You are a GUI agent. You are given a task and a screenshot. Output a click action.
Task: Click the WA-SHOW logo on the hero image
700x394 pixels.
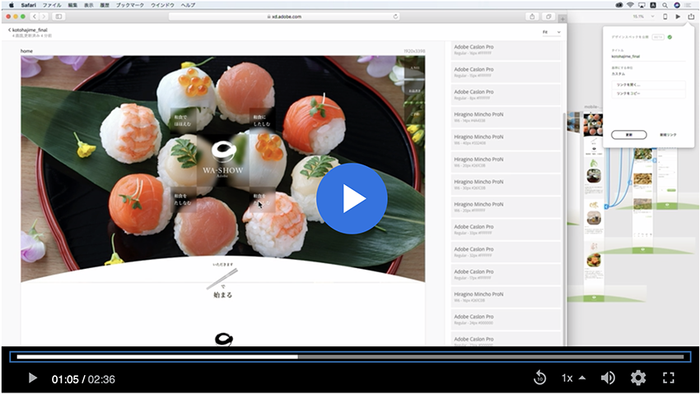(223, 160)
